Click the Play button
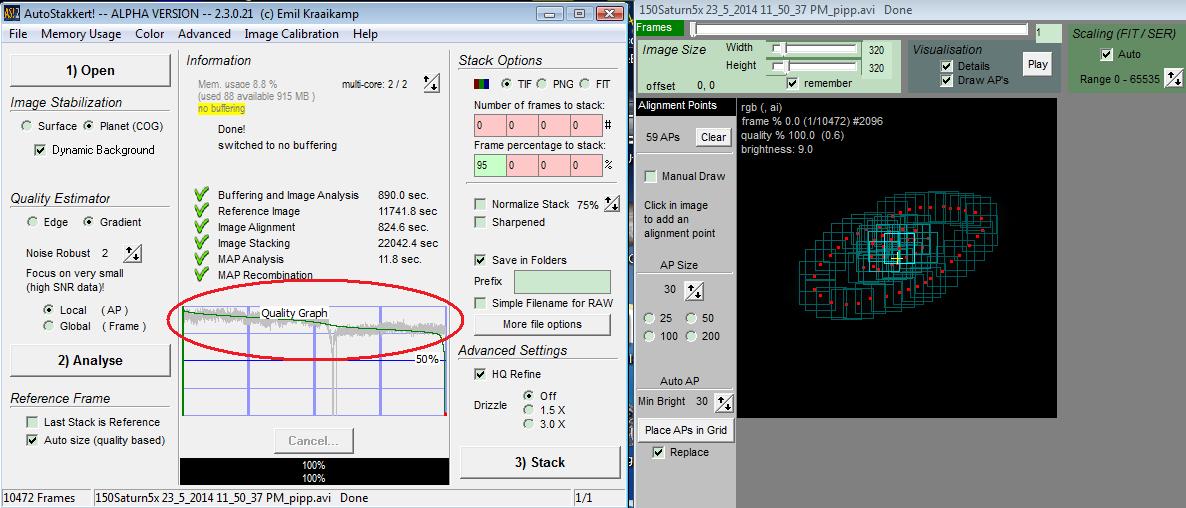 1038,64
